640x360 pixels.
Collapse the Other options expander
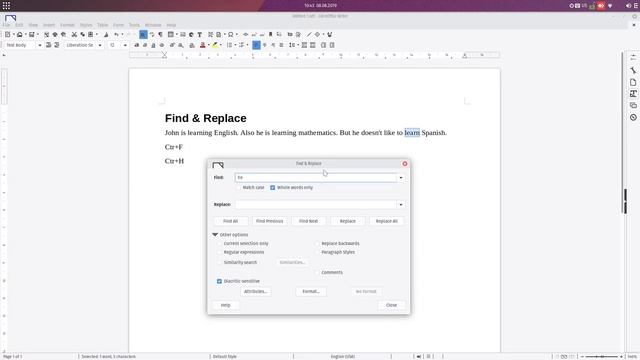[x=215, y=235]
